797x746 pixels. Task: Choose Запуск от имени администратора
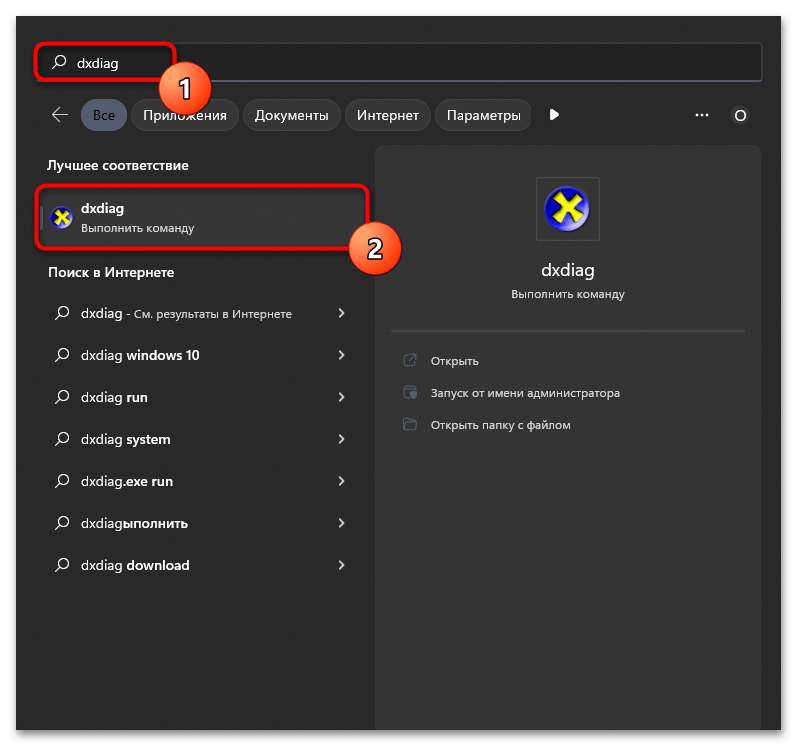[x=525, y=393]
